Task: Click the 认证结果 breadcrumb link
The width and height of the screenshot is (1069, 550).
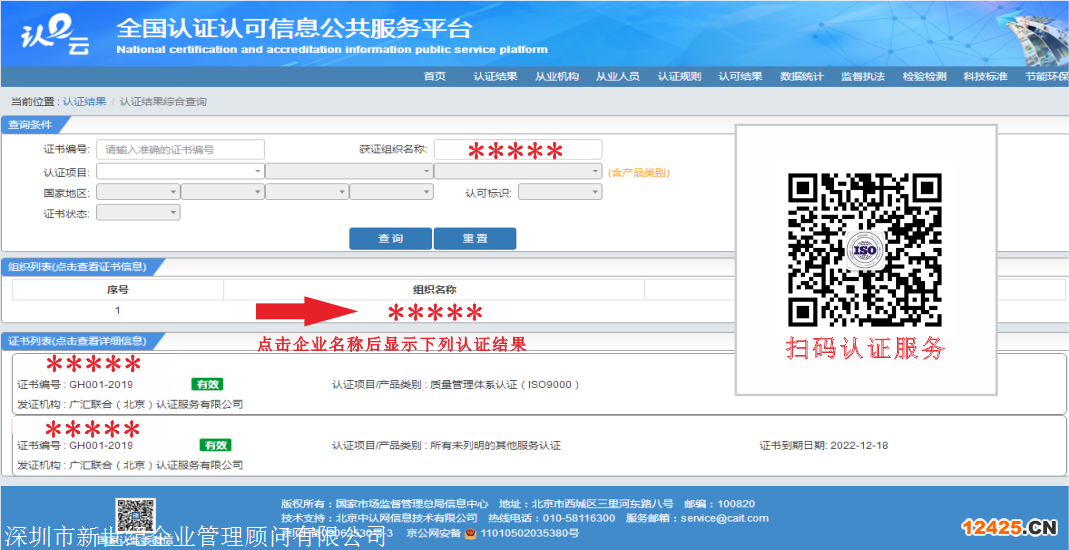Action: pyautogui.click(x=84, y=102)
